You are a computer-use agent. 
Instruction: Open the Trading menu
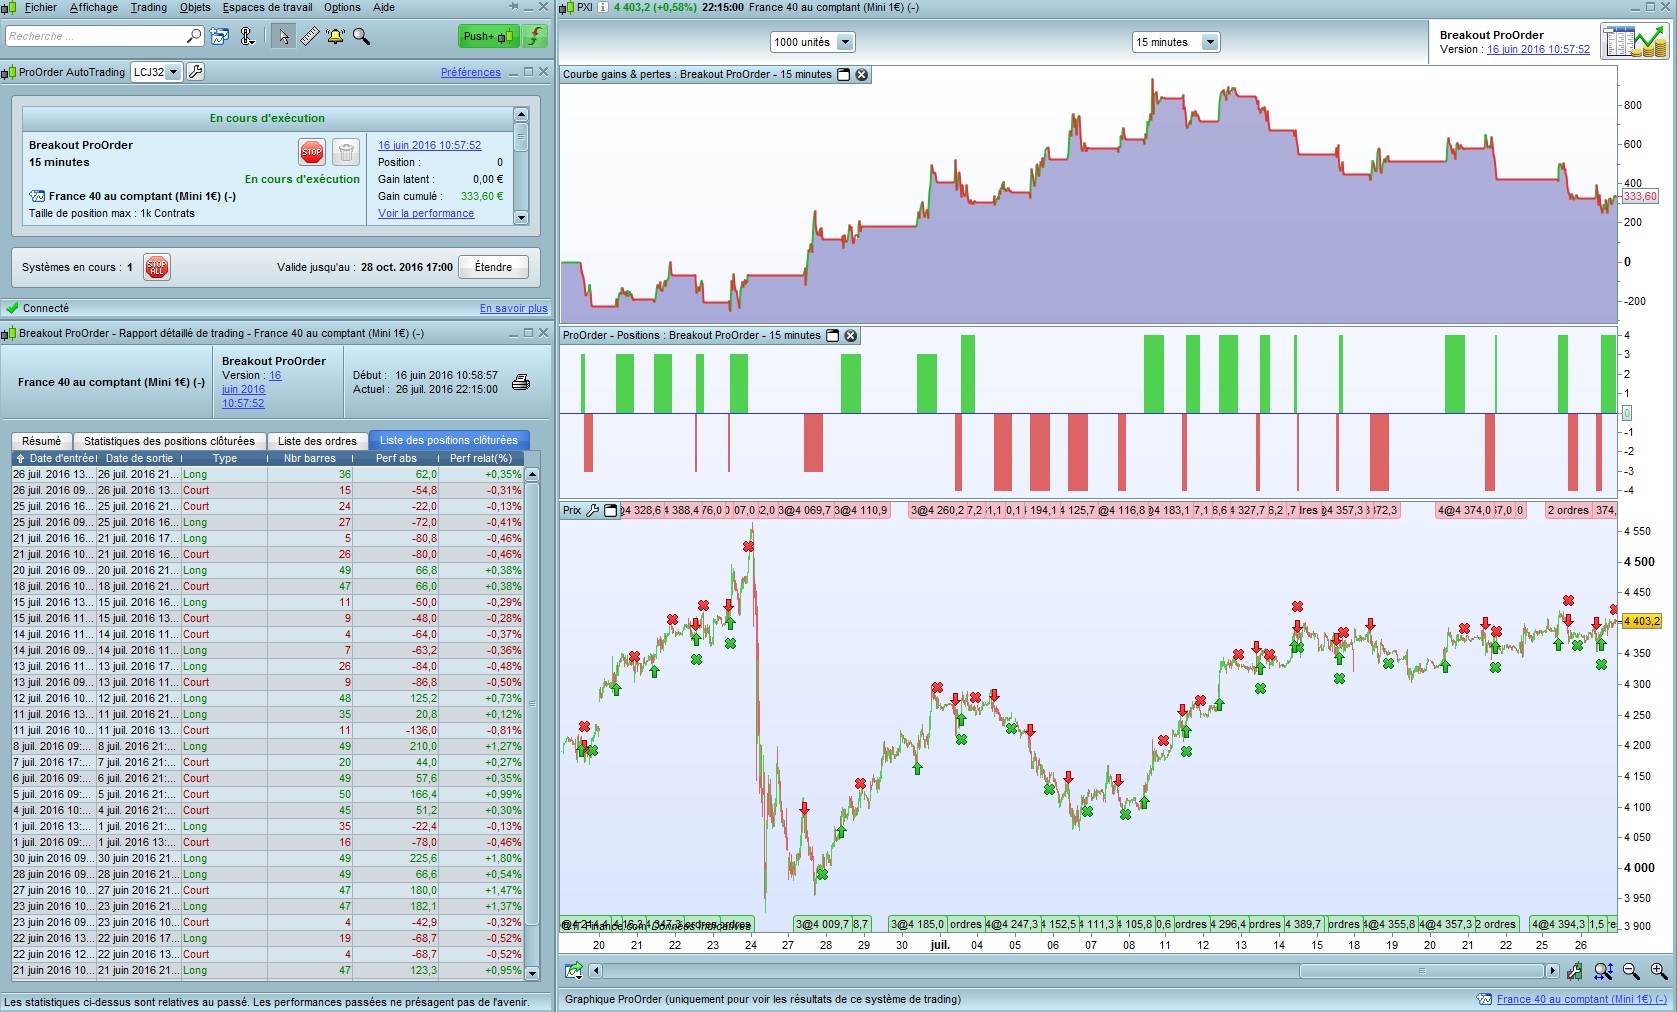pyautogui.click(x=149, y=7)
